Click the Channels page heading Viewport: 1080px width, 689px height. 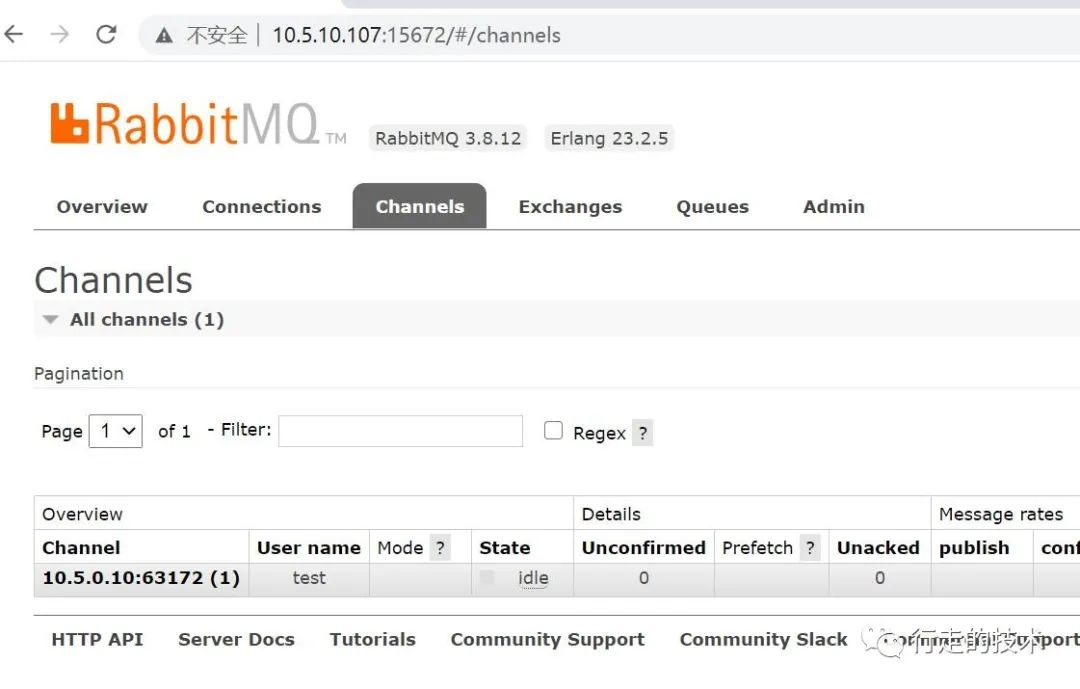coord(114,280)
